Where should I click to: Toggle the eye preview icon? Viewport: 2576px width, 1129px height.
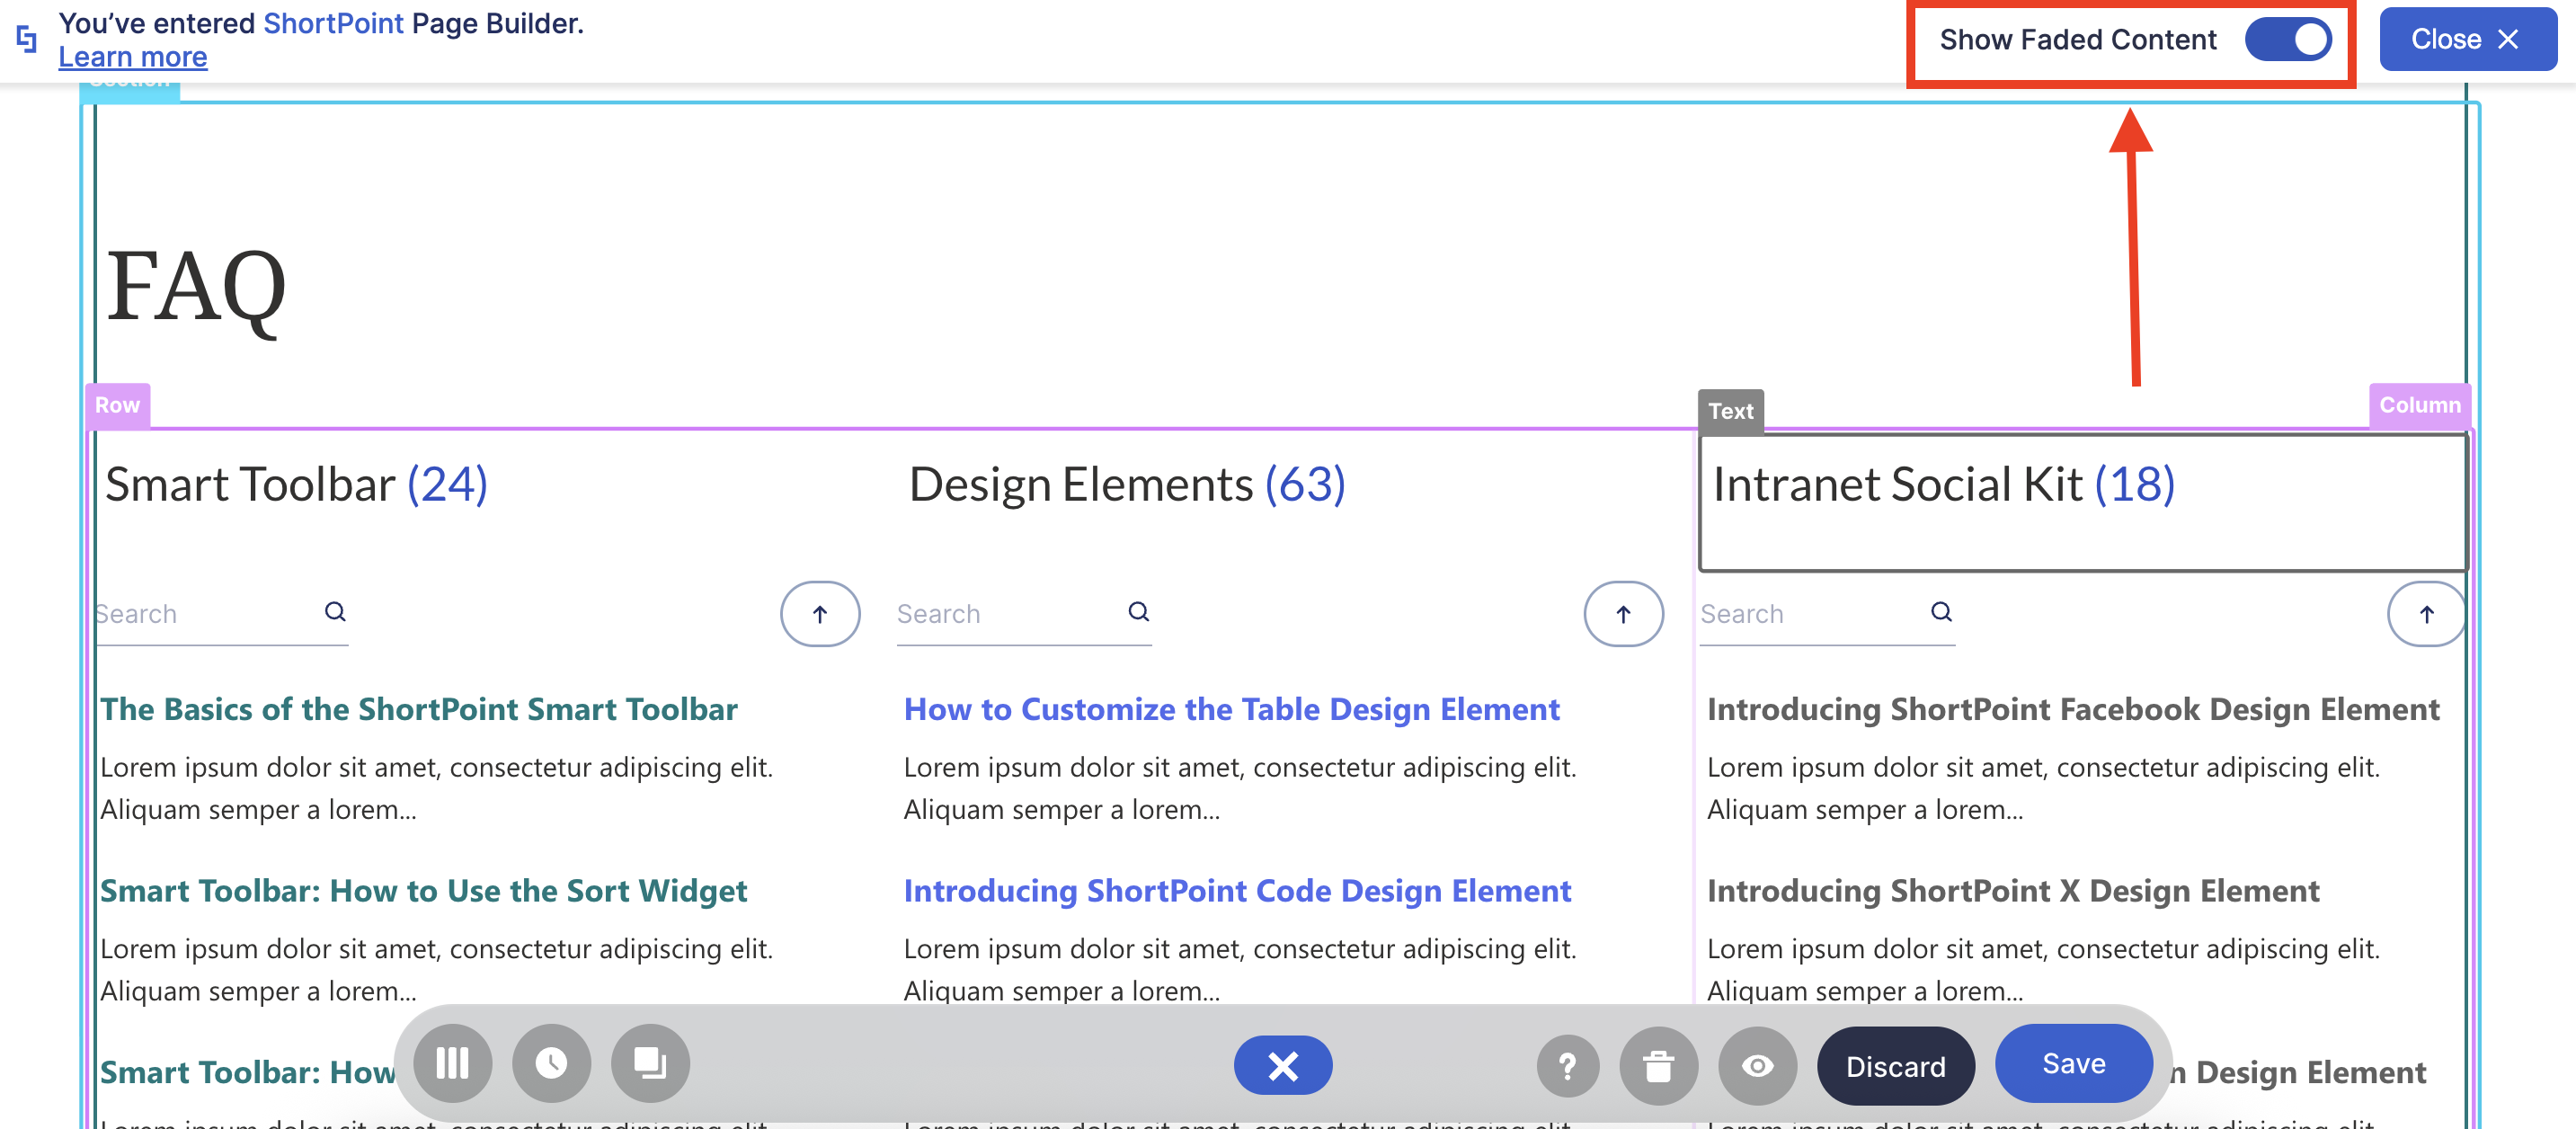(x=1757, y=1066)
